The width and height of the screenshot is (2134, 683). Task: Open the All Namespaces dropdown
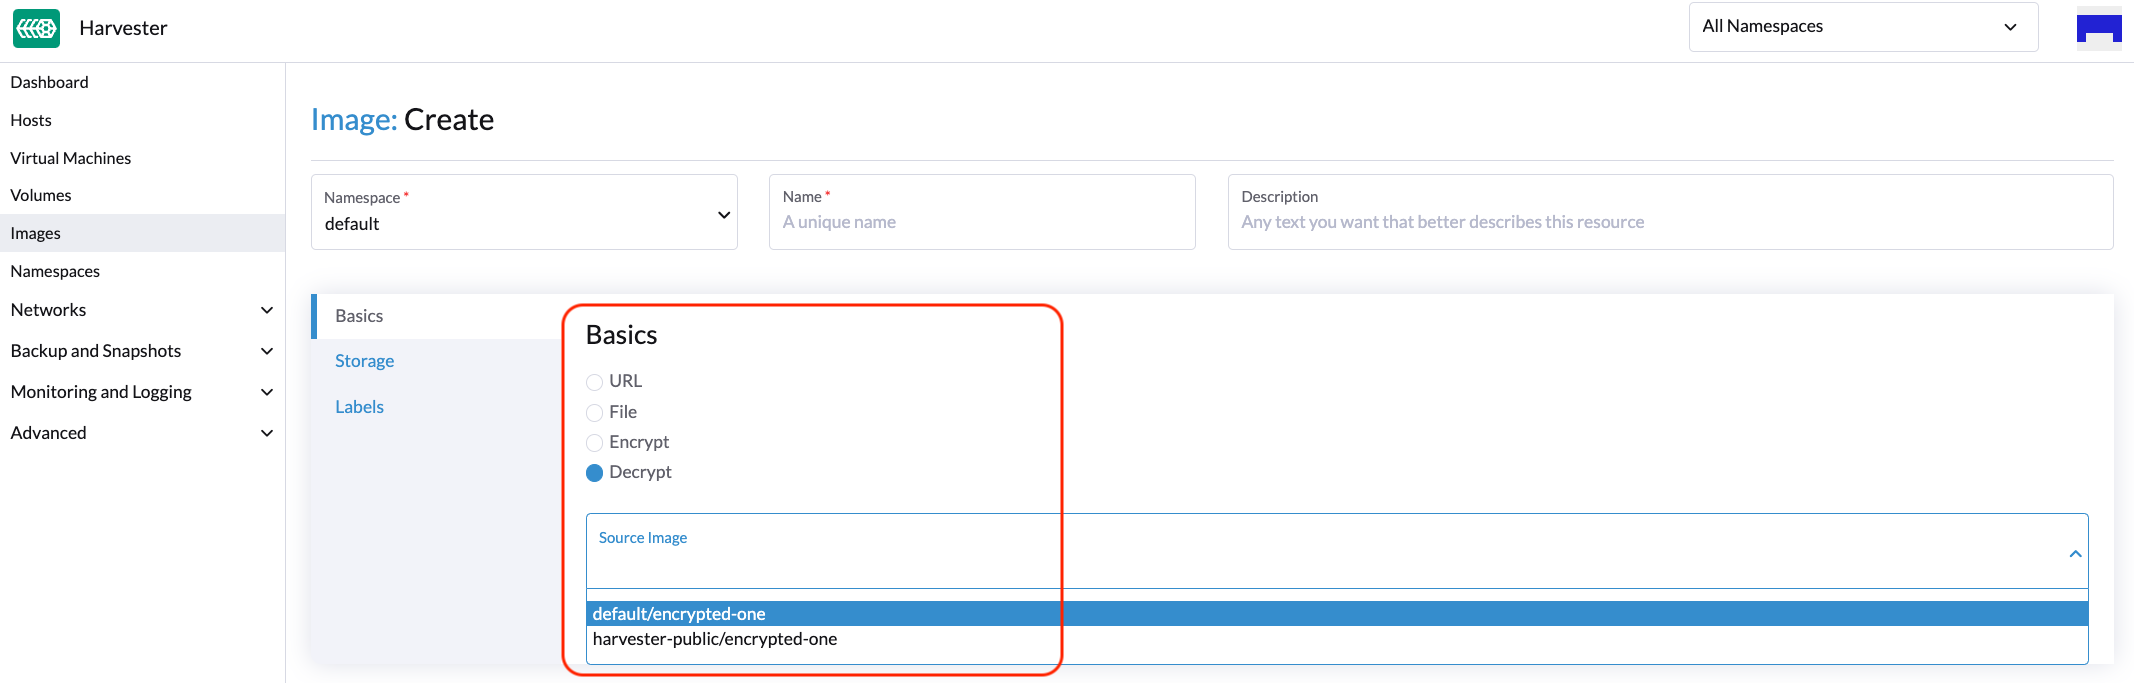[x=1862, y=27]
